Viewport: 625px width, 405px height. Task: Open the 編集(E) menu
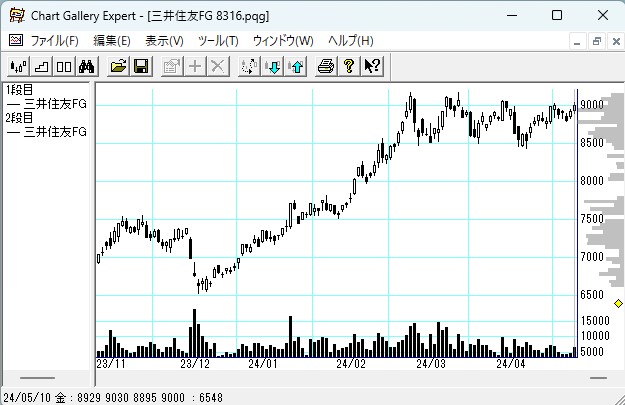pyautogui.click(x=111, y=41)
